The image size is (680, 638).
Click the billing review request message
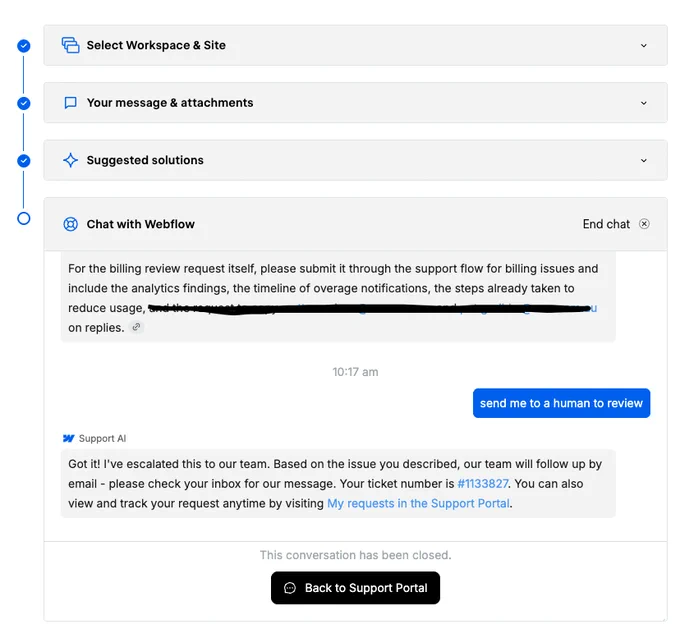click(338, 297)
